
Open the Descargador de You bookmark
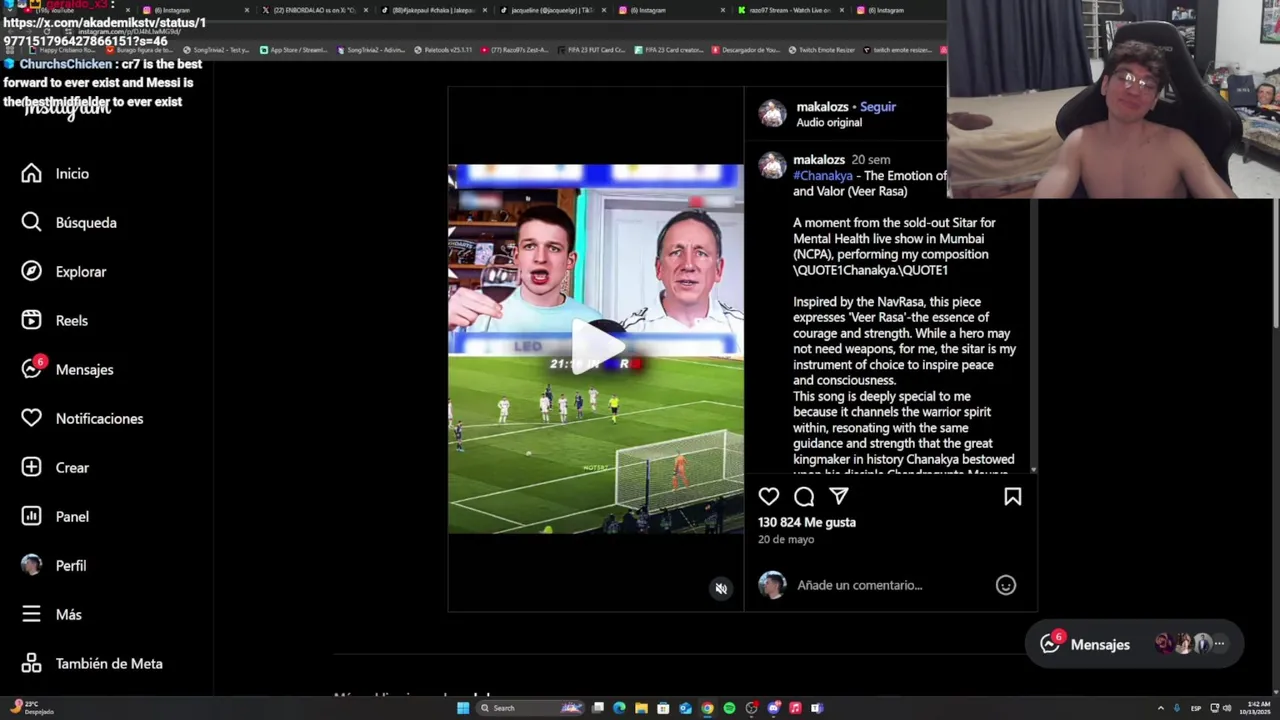coord(745,50)
